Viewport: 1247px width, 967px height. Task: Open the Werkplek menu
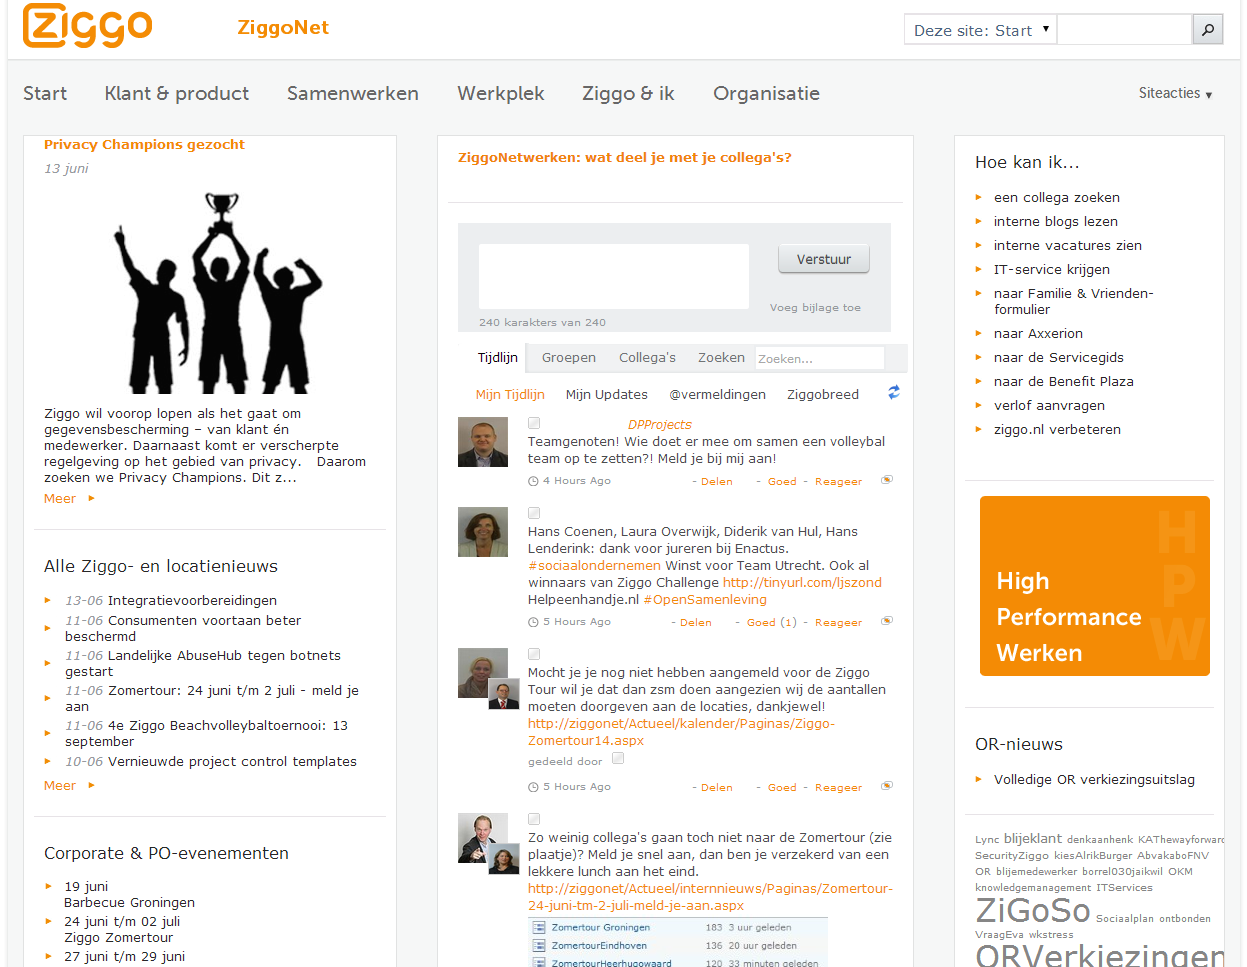[501, 93]
